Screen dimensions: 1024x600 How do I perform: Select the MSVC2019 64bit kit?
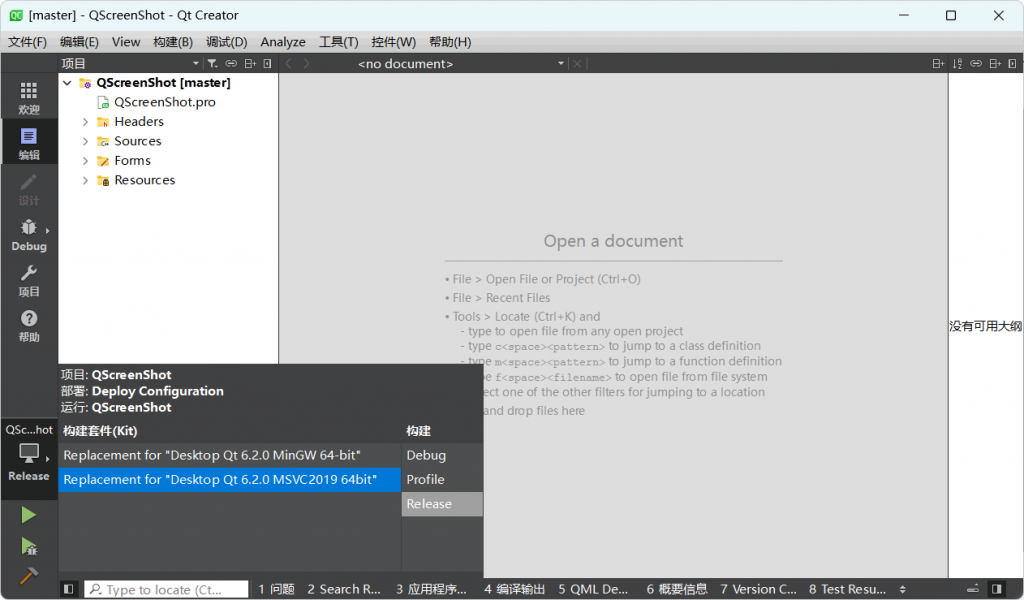point(229,479)
